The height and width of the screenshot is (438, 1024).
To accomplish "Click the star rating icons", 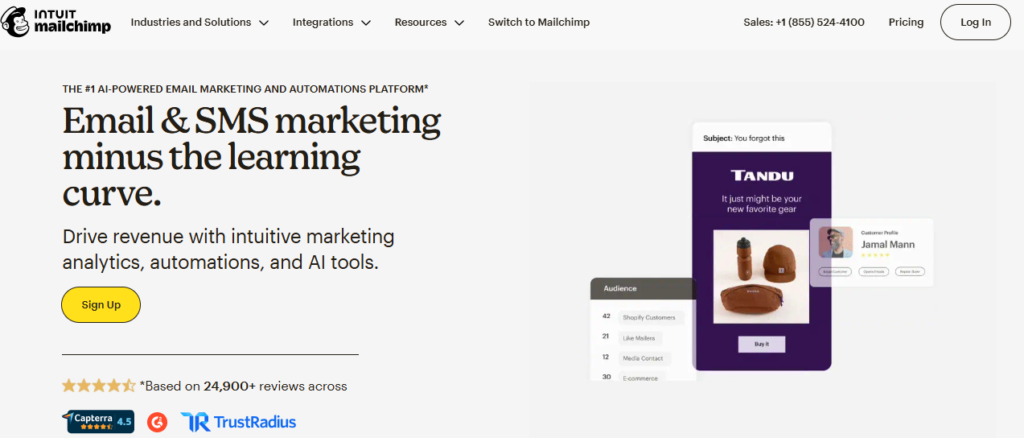I will [x=99, y=386].
